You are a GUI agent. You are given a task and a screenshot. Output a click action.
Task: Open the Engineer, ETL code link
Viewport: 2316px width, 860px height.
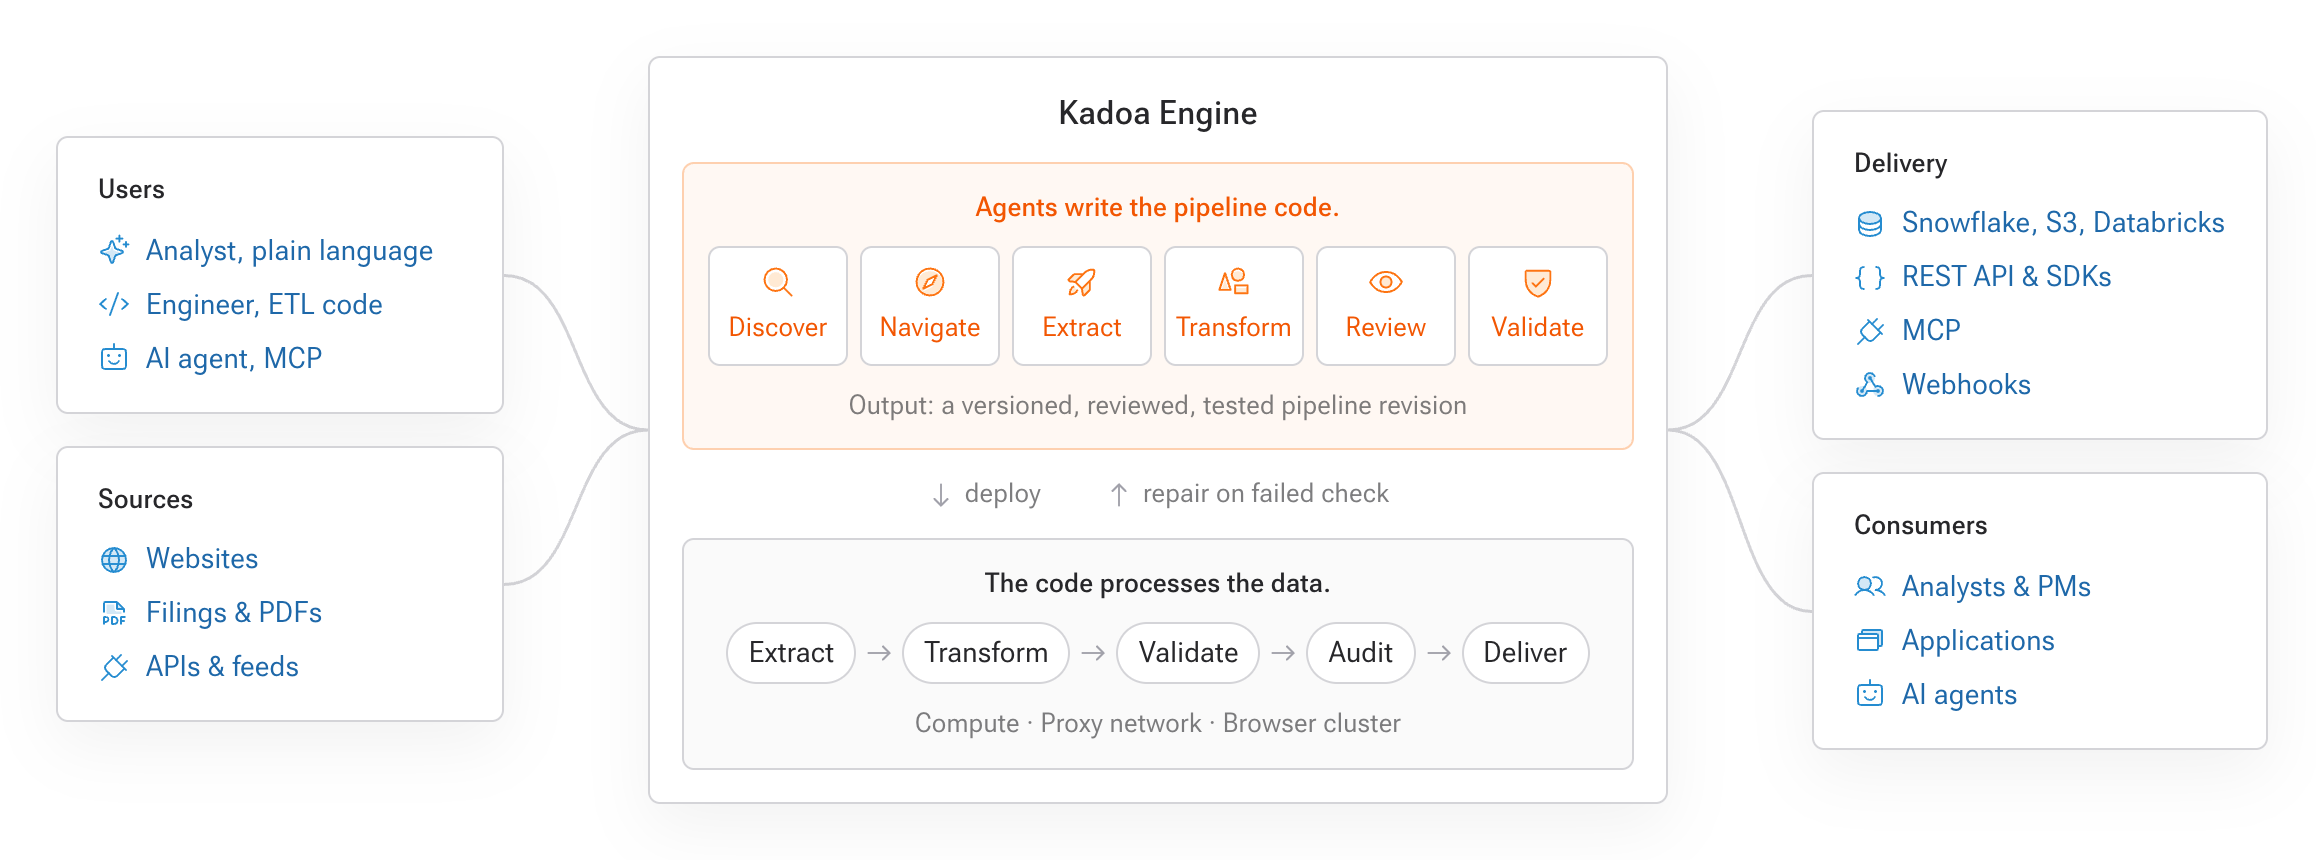pos(264,305)
